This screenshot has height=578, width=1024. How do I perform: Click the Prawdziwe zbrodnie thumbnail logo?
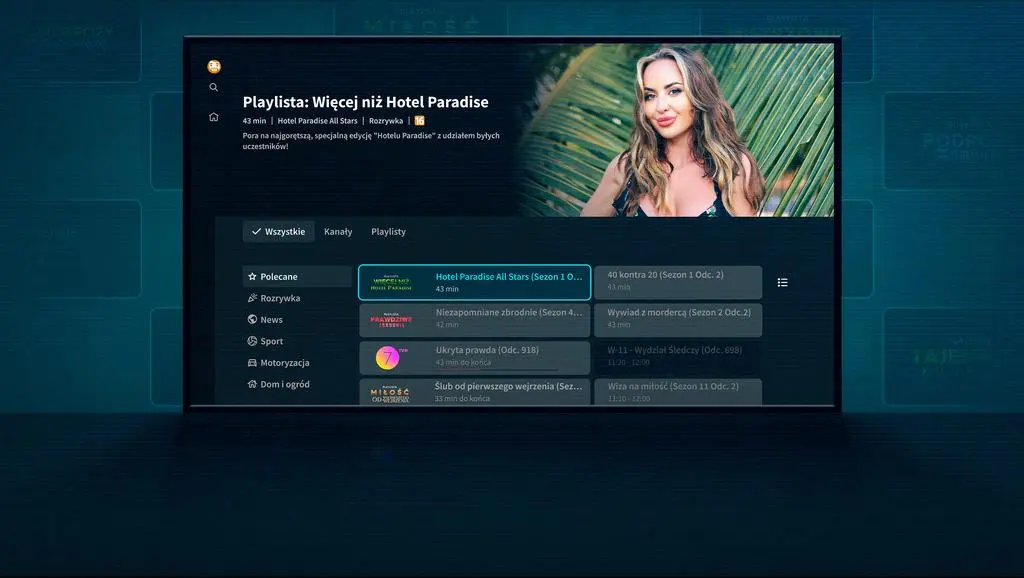(x=391, y=320)
